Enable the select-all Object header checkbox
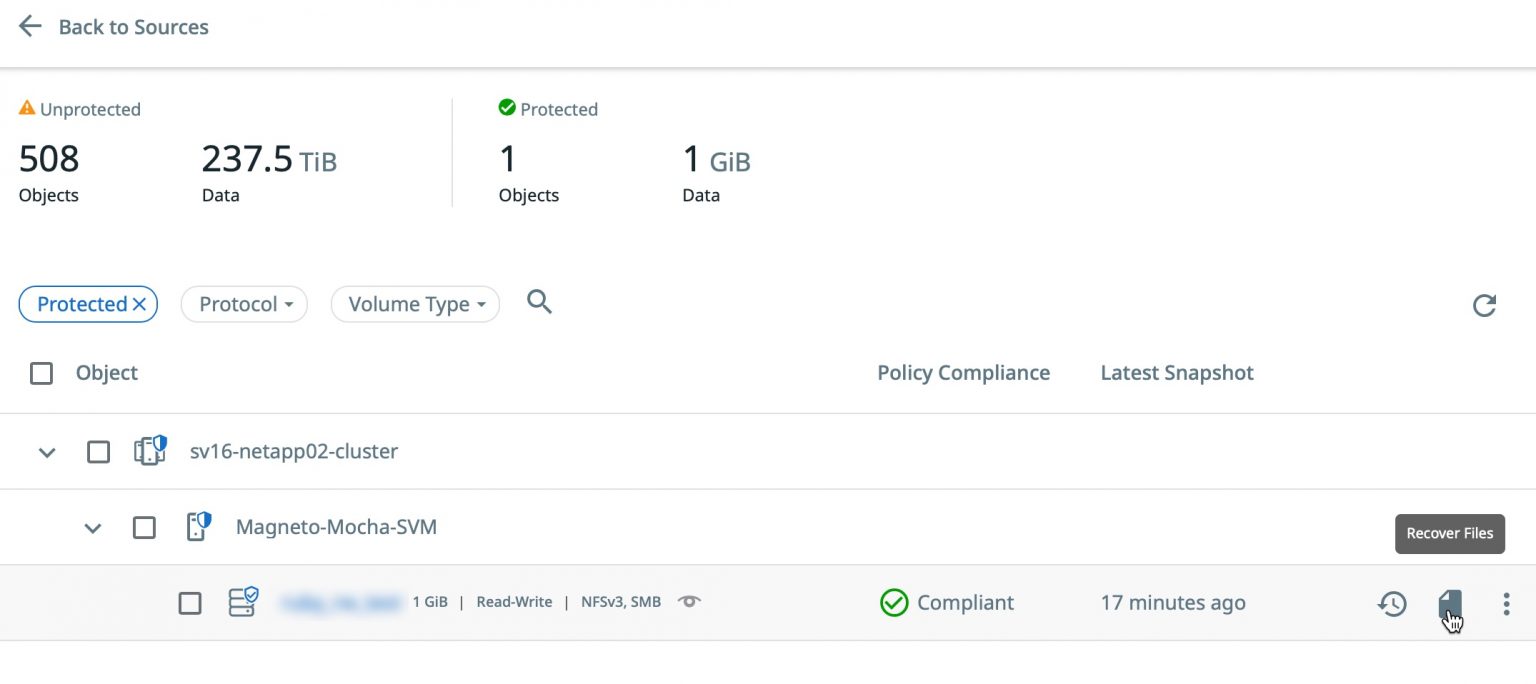 [x=41, y=372]
